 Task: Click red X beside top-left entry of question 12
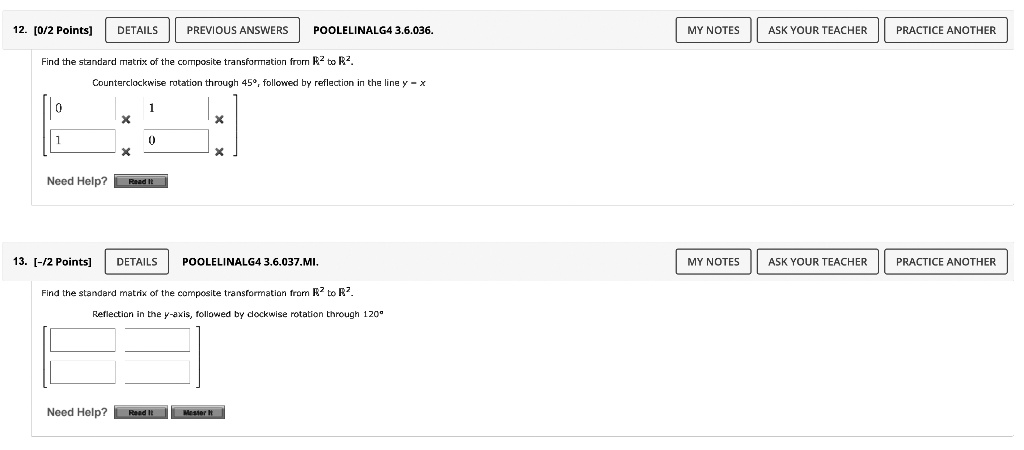(125, 120)
